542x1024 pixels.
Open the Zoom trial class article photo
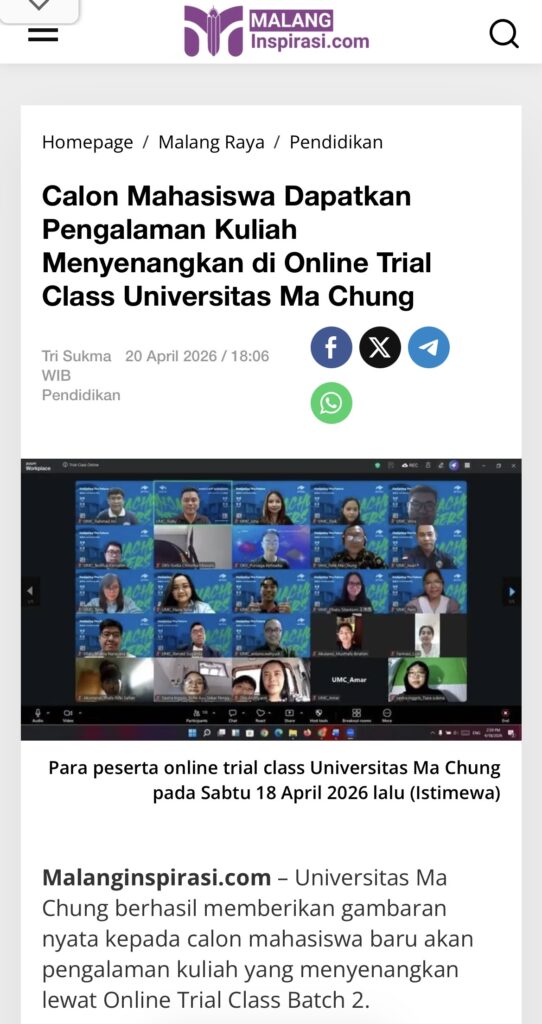coord(271,599)
